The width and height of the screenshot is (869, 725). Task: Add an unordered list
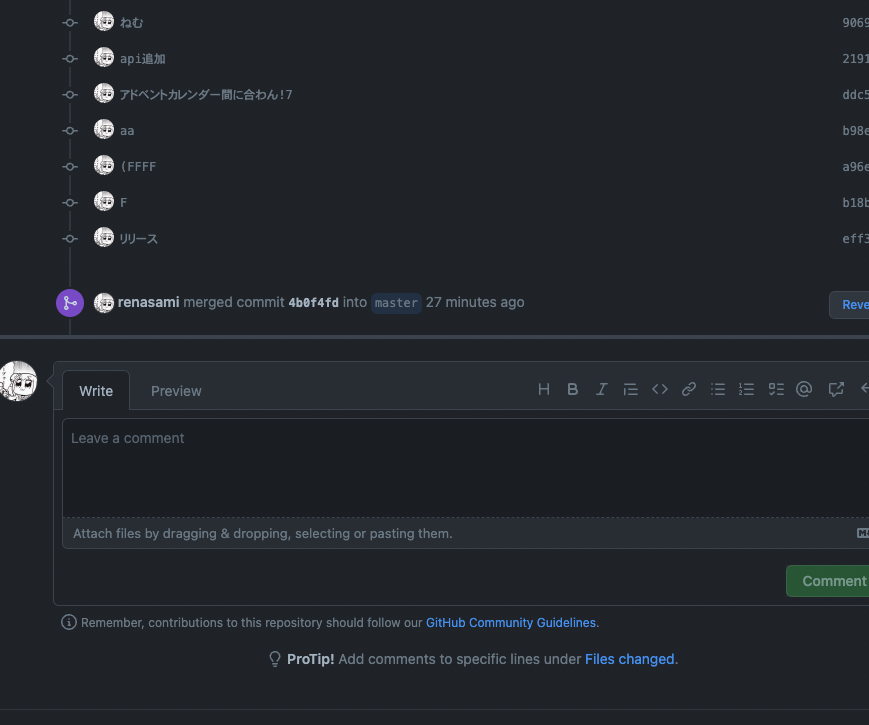tap(717, 389)
